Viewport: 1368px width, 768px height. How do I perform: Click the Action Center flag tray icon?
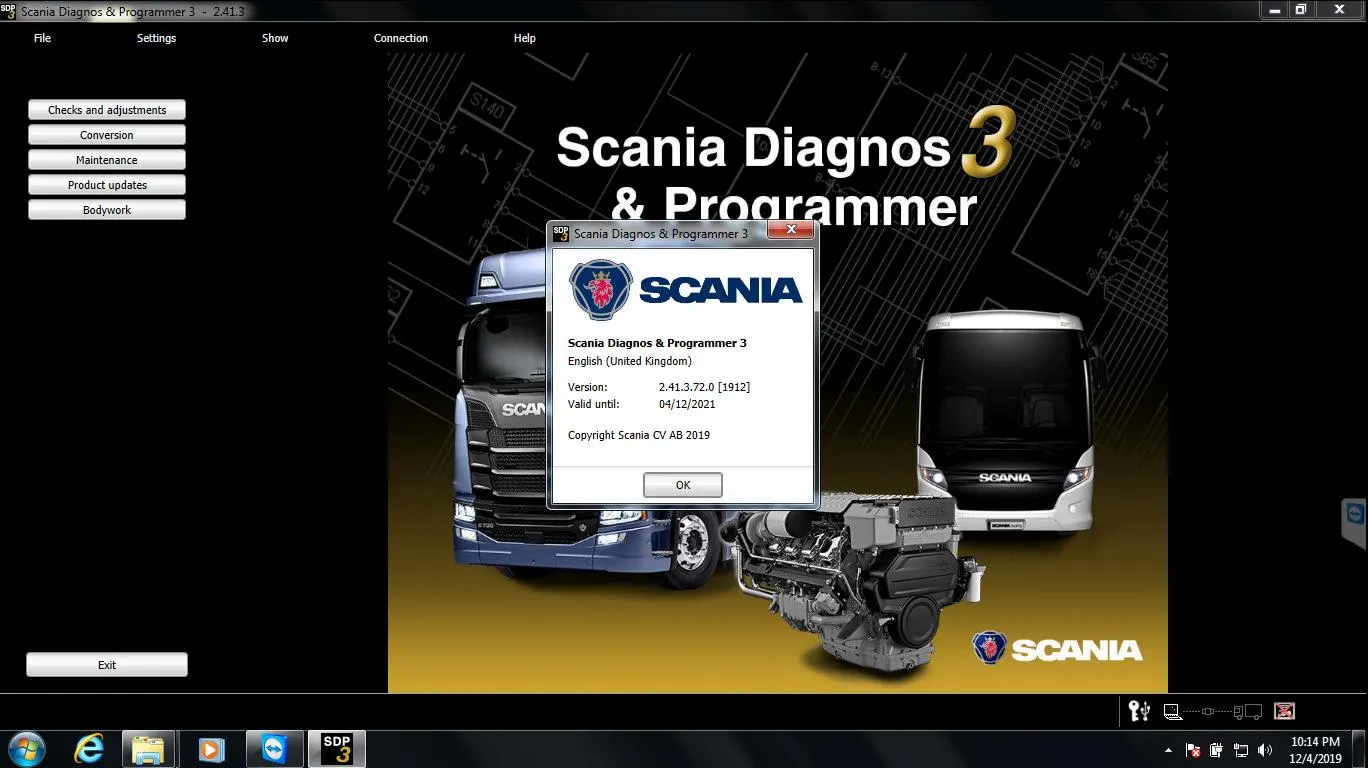(1193, 750)
